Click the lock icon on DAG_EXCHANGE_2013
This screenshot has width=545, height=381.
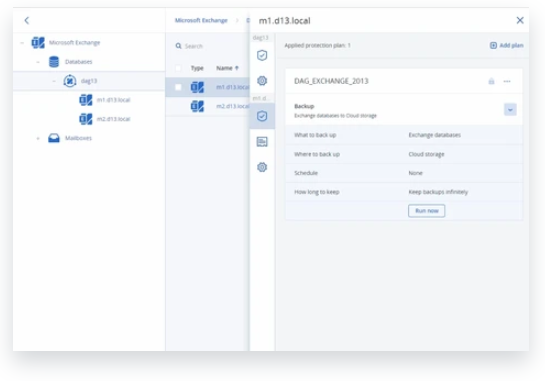(x=491, y=81)
